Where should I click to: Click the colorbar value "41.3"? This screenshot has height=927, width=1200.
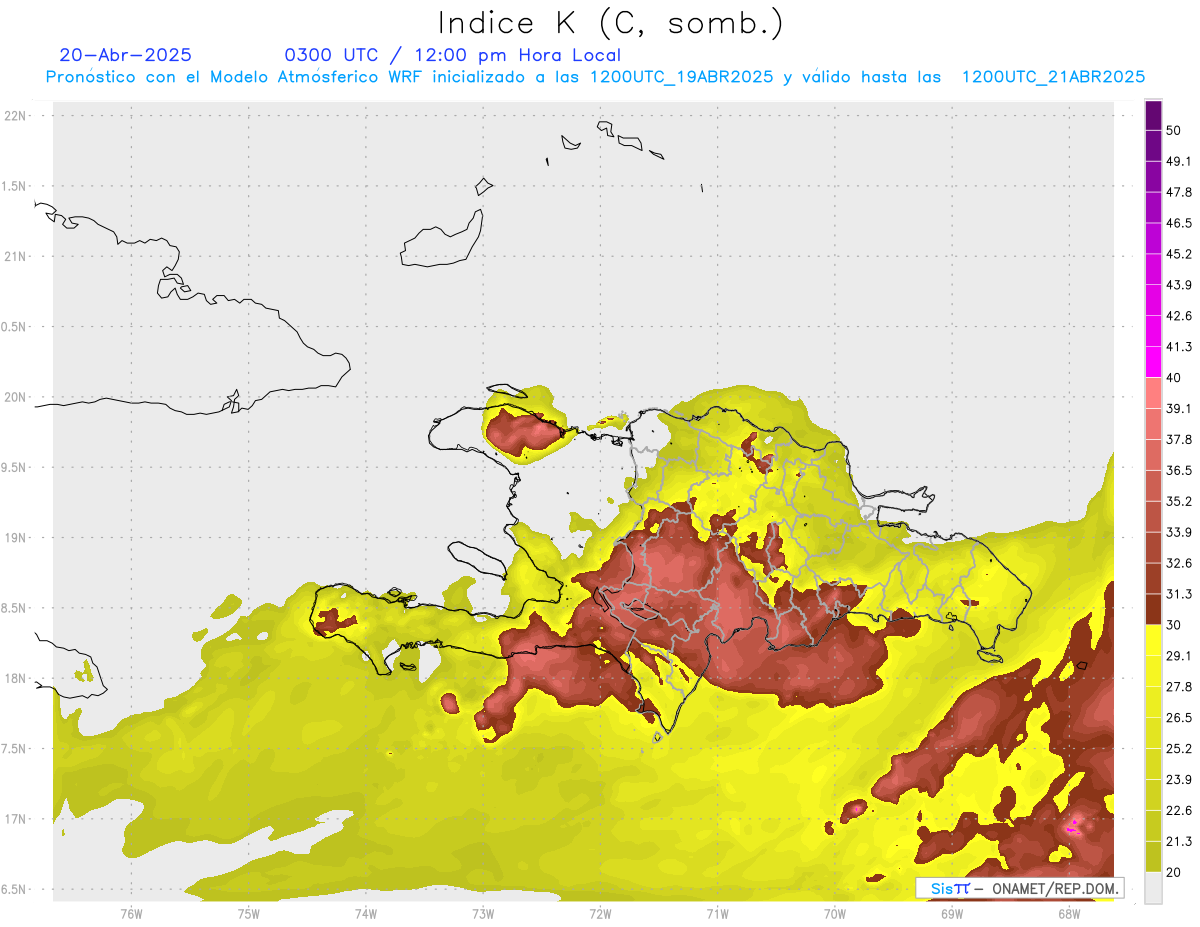point(1179,347)
